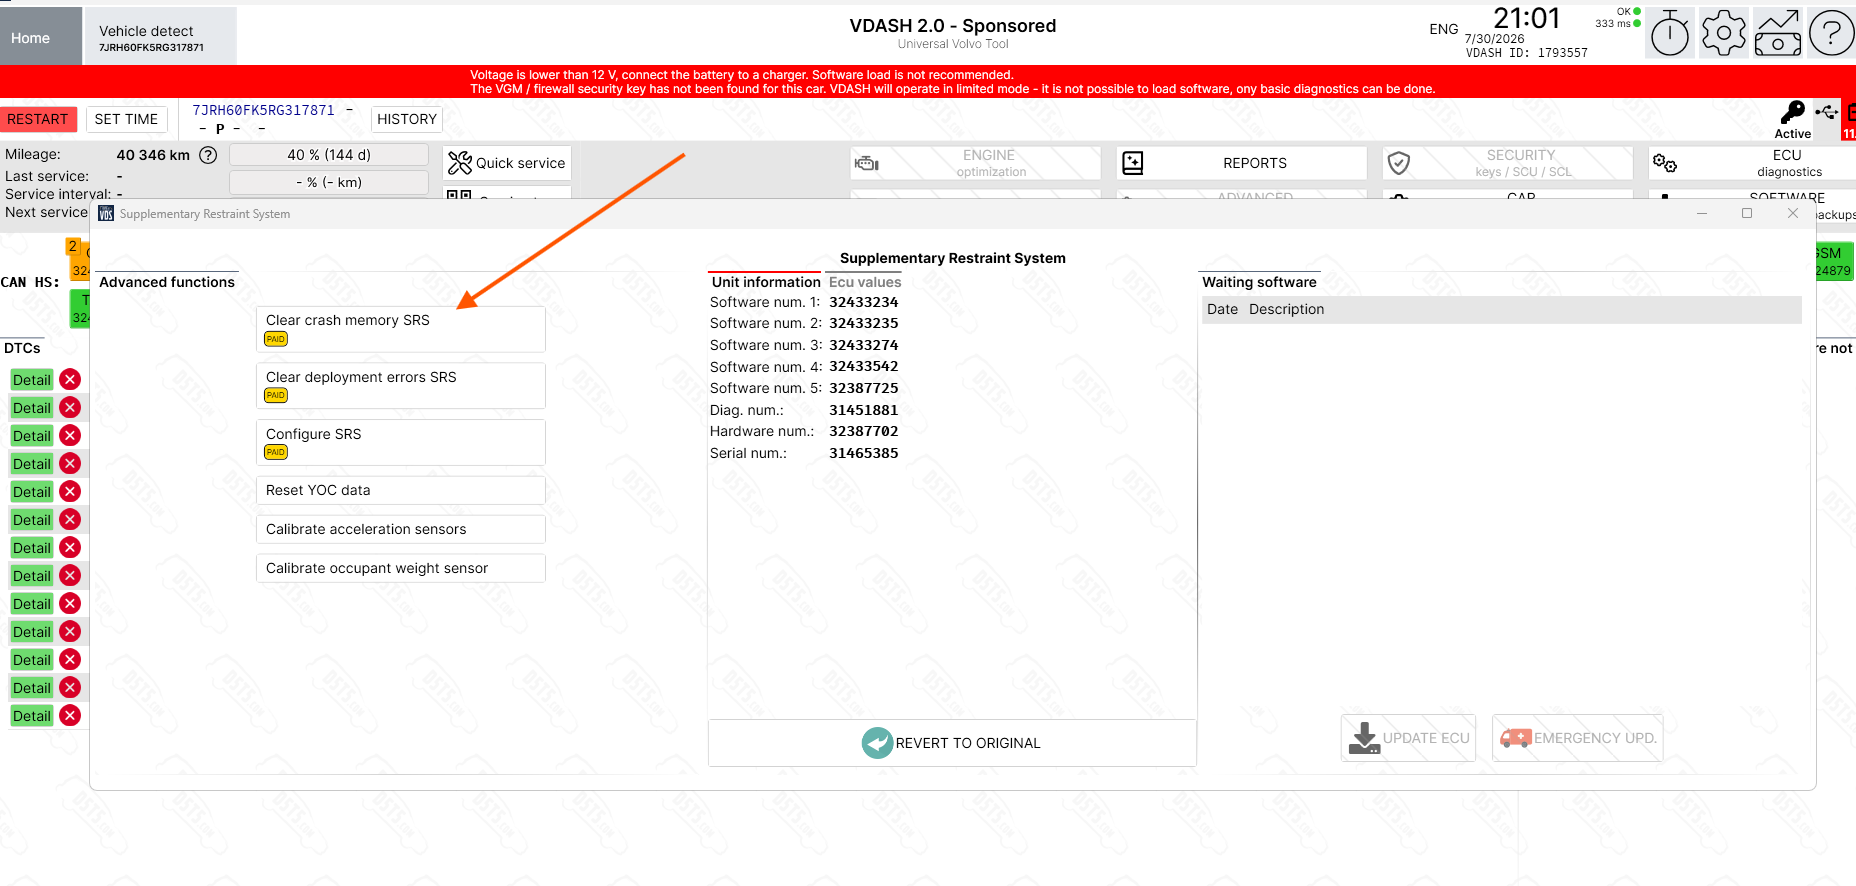Click the VIN 7JRH60FK5RG317871 text
1856x886 pixels.
pyautogui.click(x=263, y=110)
